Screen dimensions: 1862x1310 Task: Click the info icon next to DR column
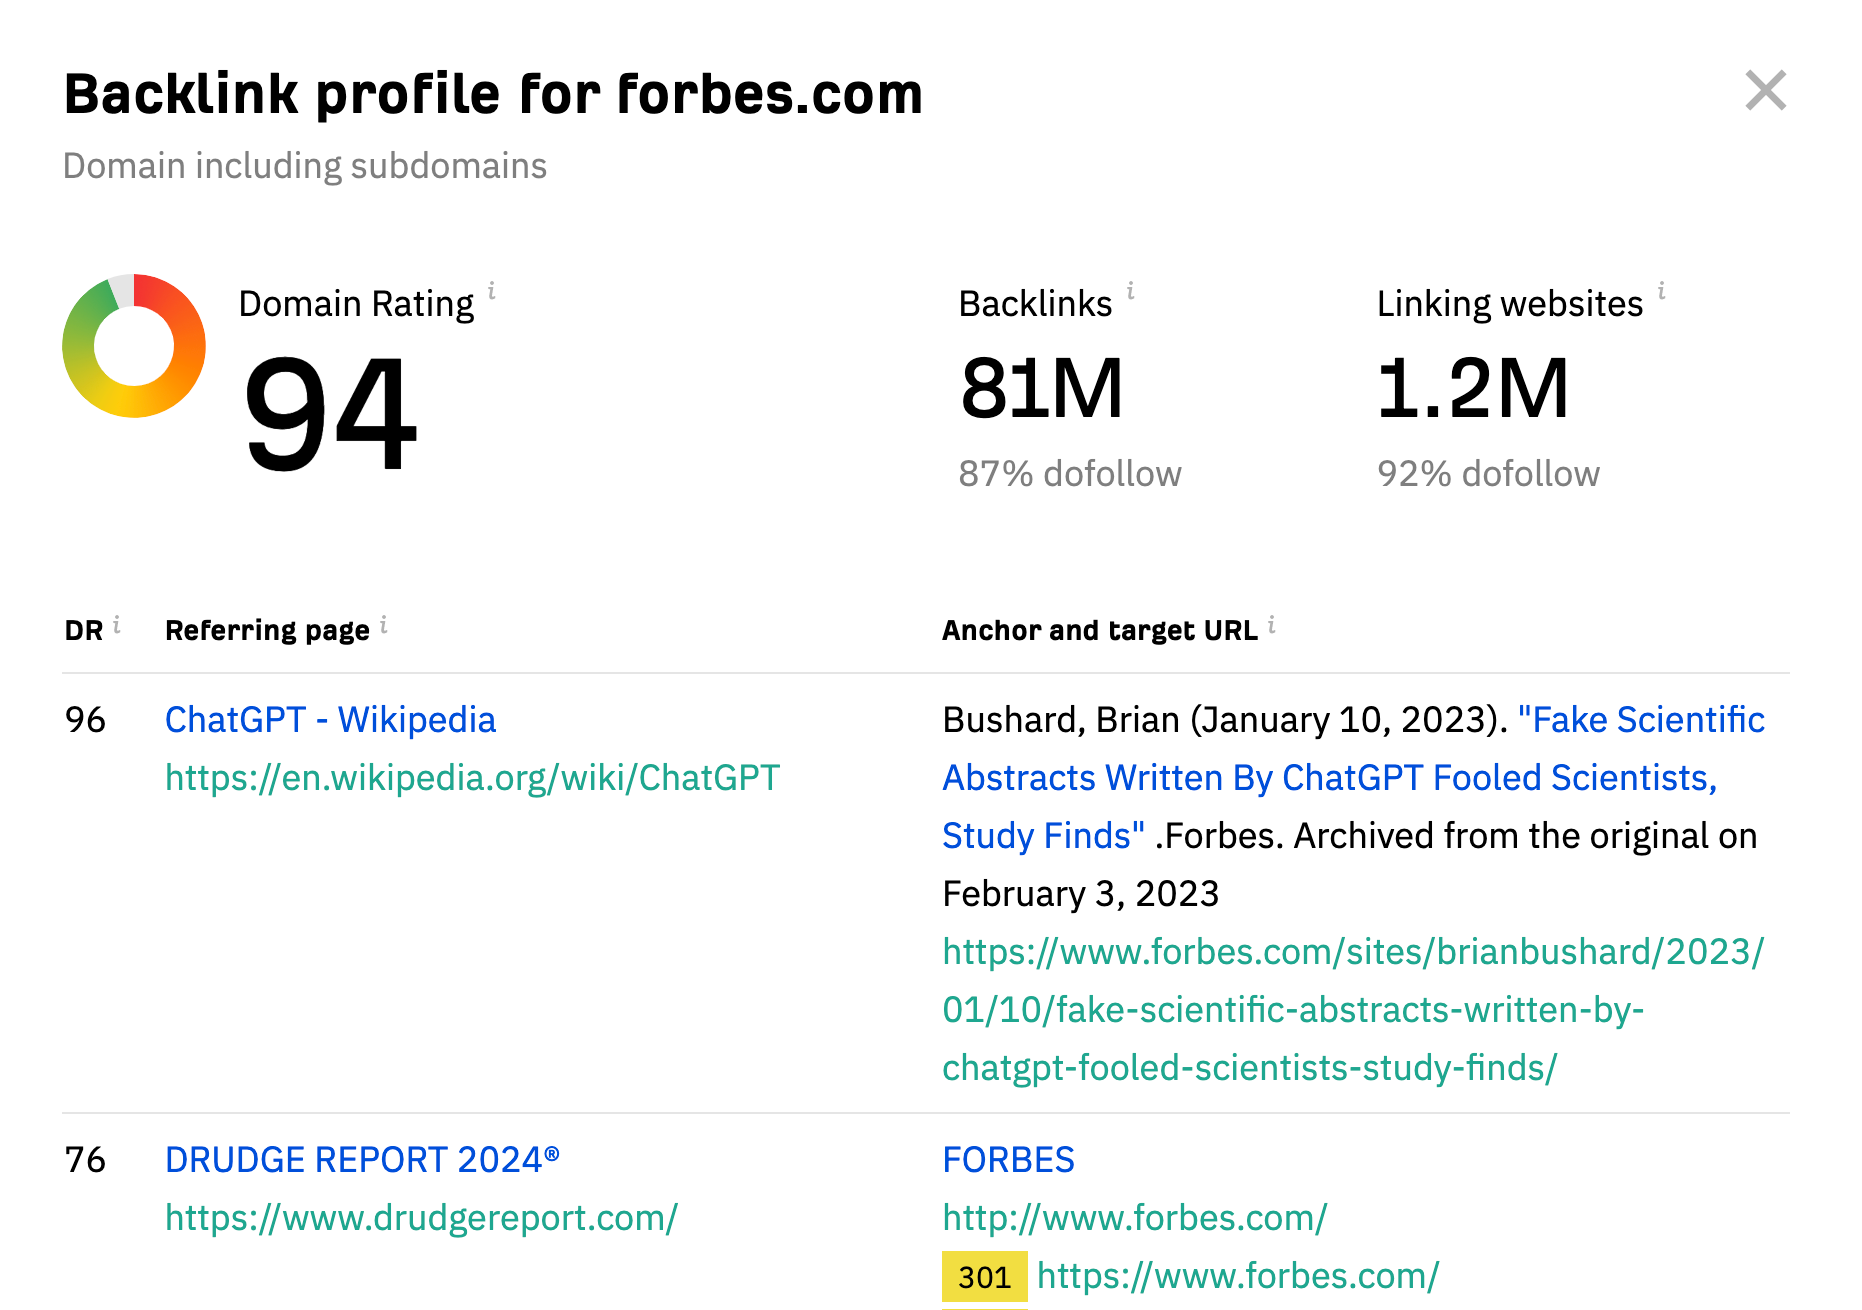(x=117, y=625)
